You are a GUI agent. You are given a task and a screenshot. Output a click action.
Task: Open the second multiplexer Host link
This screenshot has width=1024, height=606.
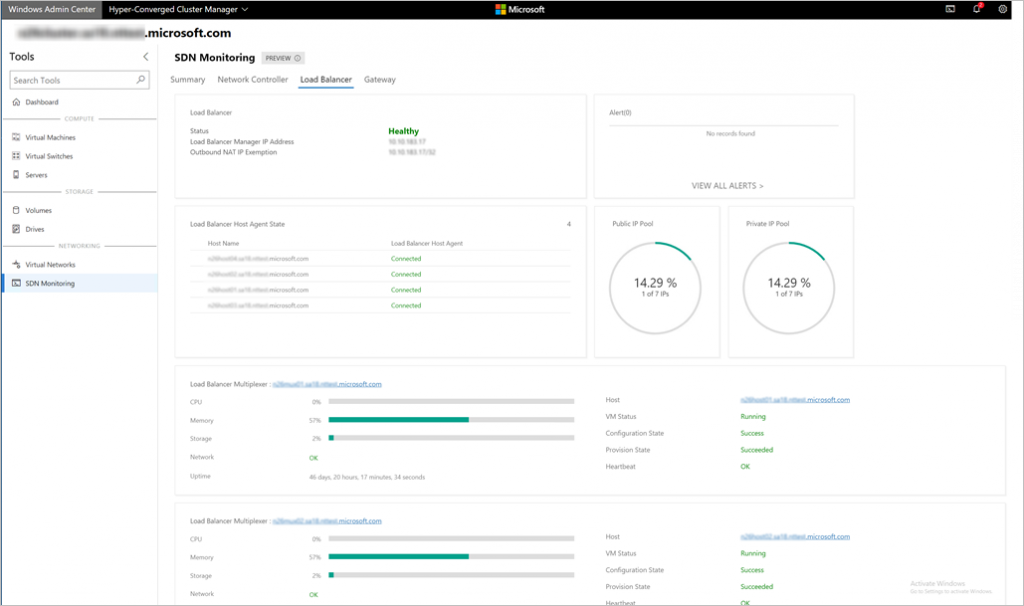(x=795, y=537)
